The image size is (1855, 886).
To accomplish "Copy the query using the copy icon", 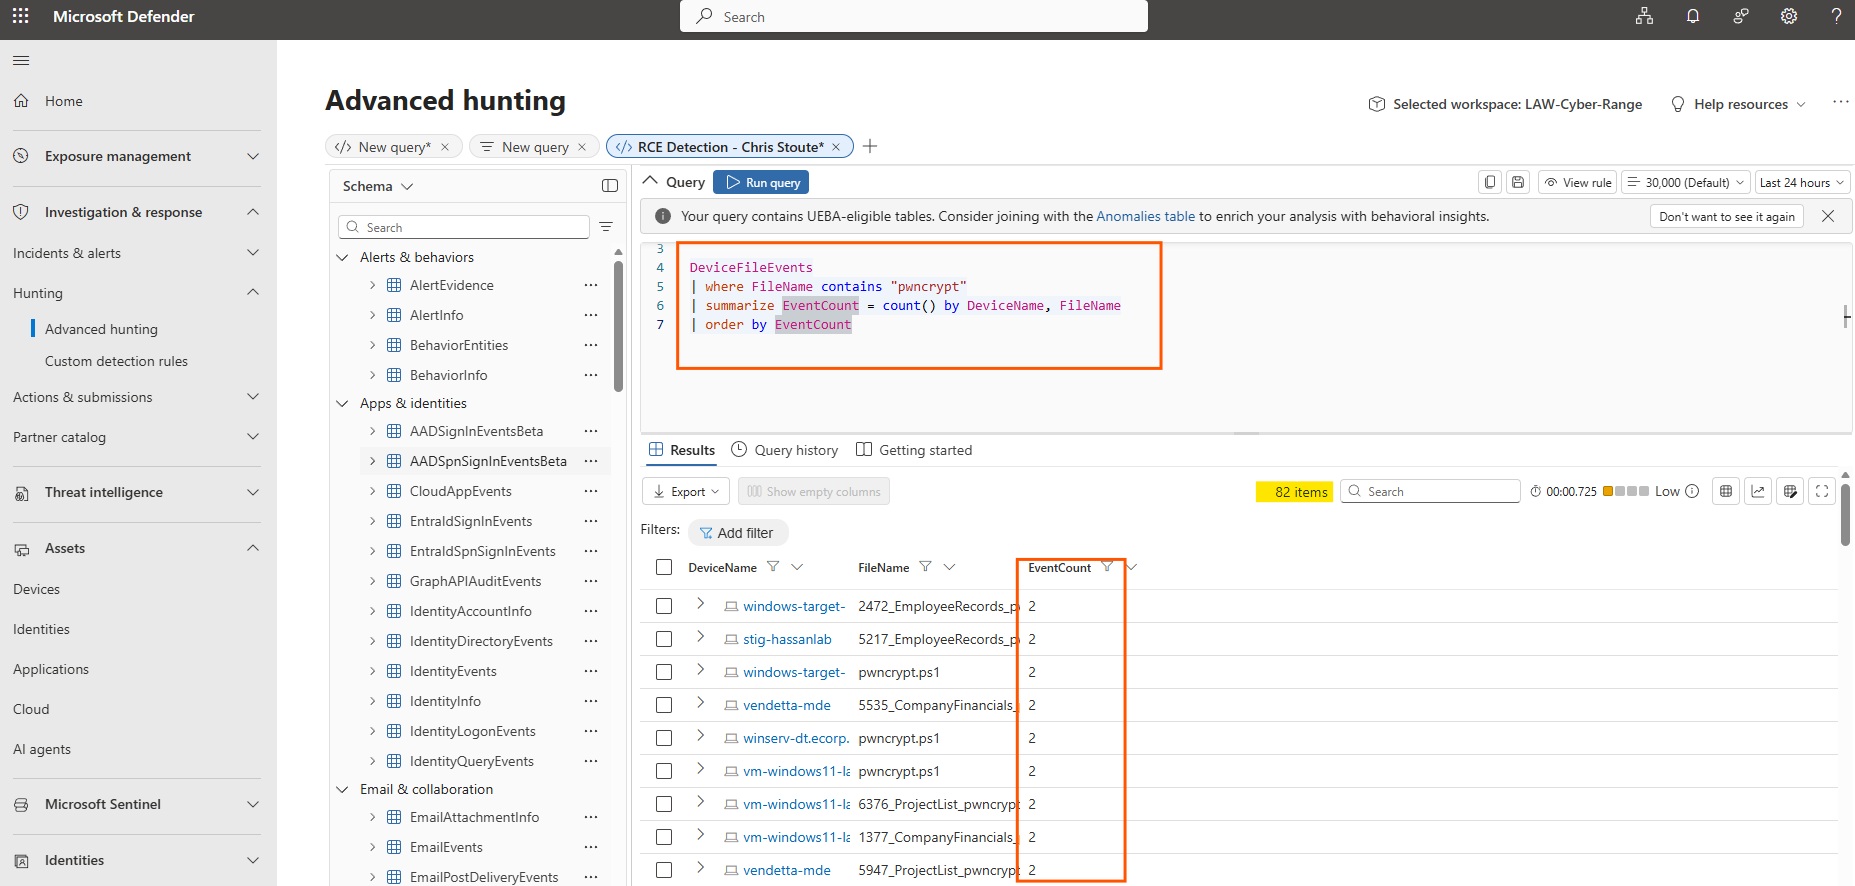I will coord(1490,182).
